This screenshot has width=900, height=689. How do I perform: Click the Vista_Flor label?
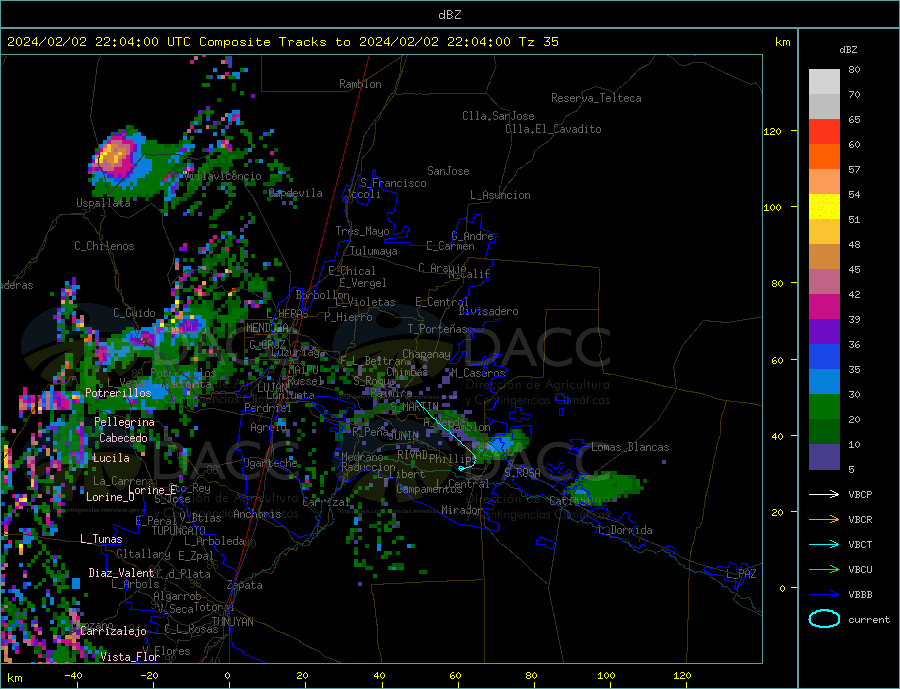click(x=130, y=656)
